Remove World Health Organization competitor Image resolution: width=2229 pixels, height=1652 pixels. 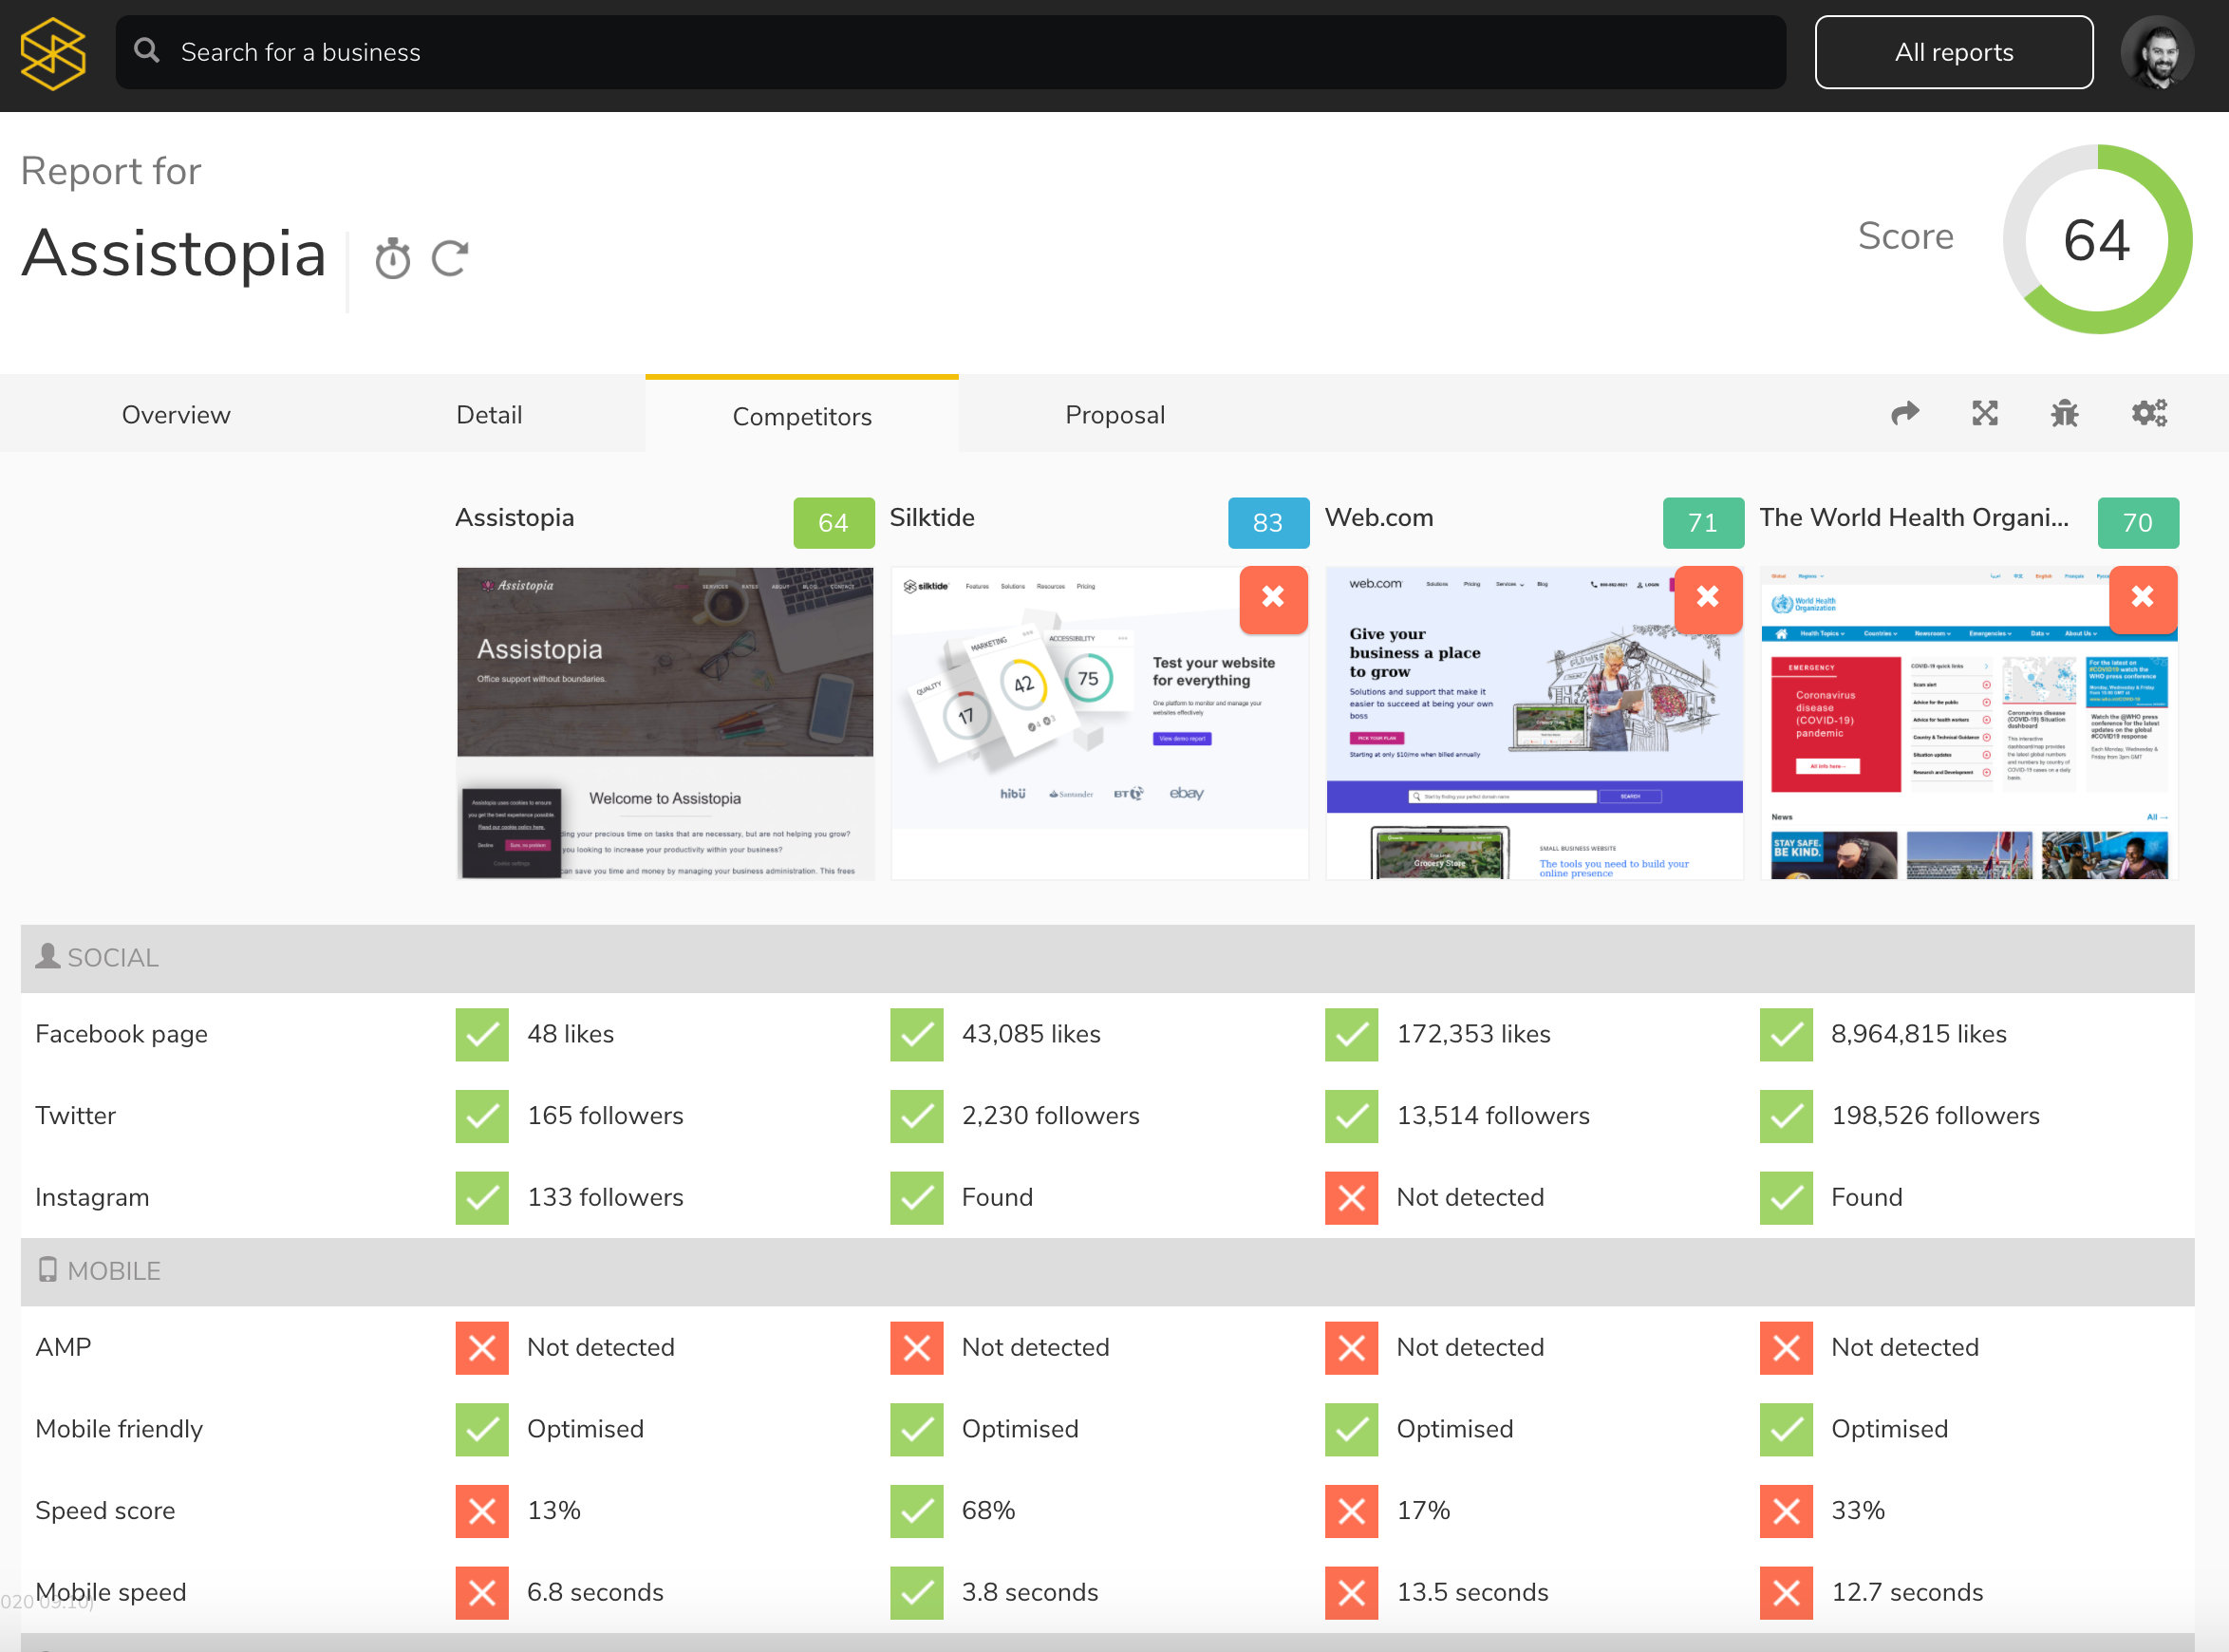2141,598
